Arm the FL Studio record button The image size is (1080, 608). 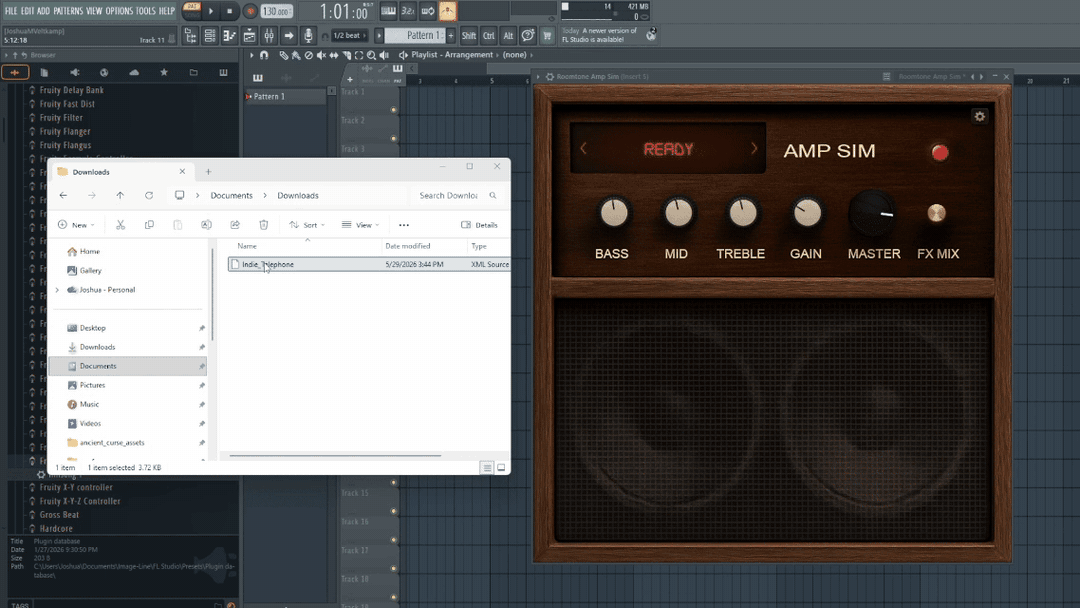coord(250,11)
